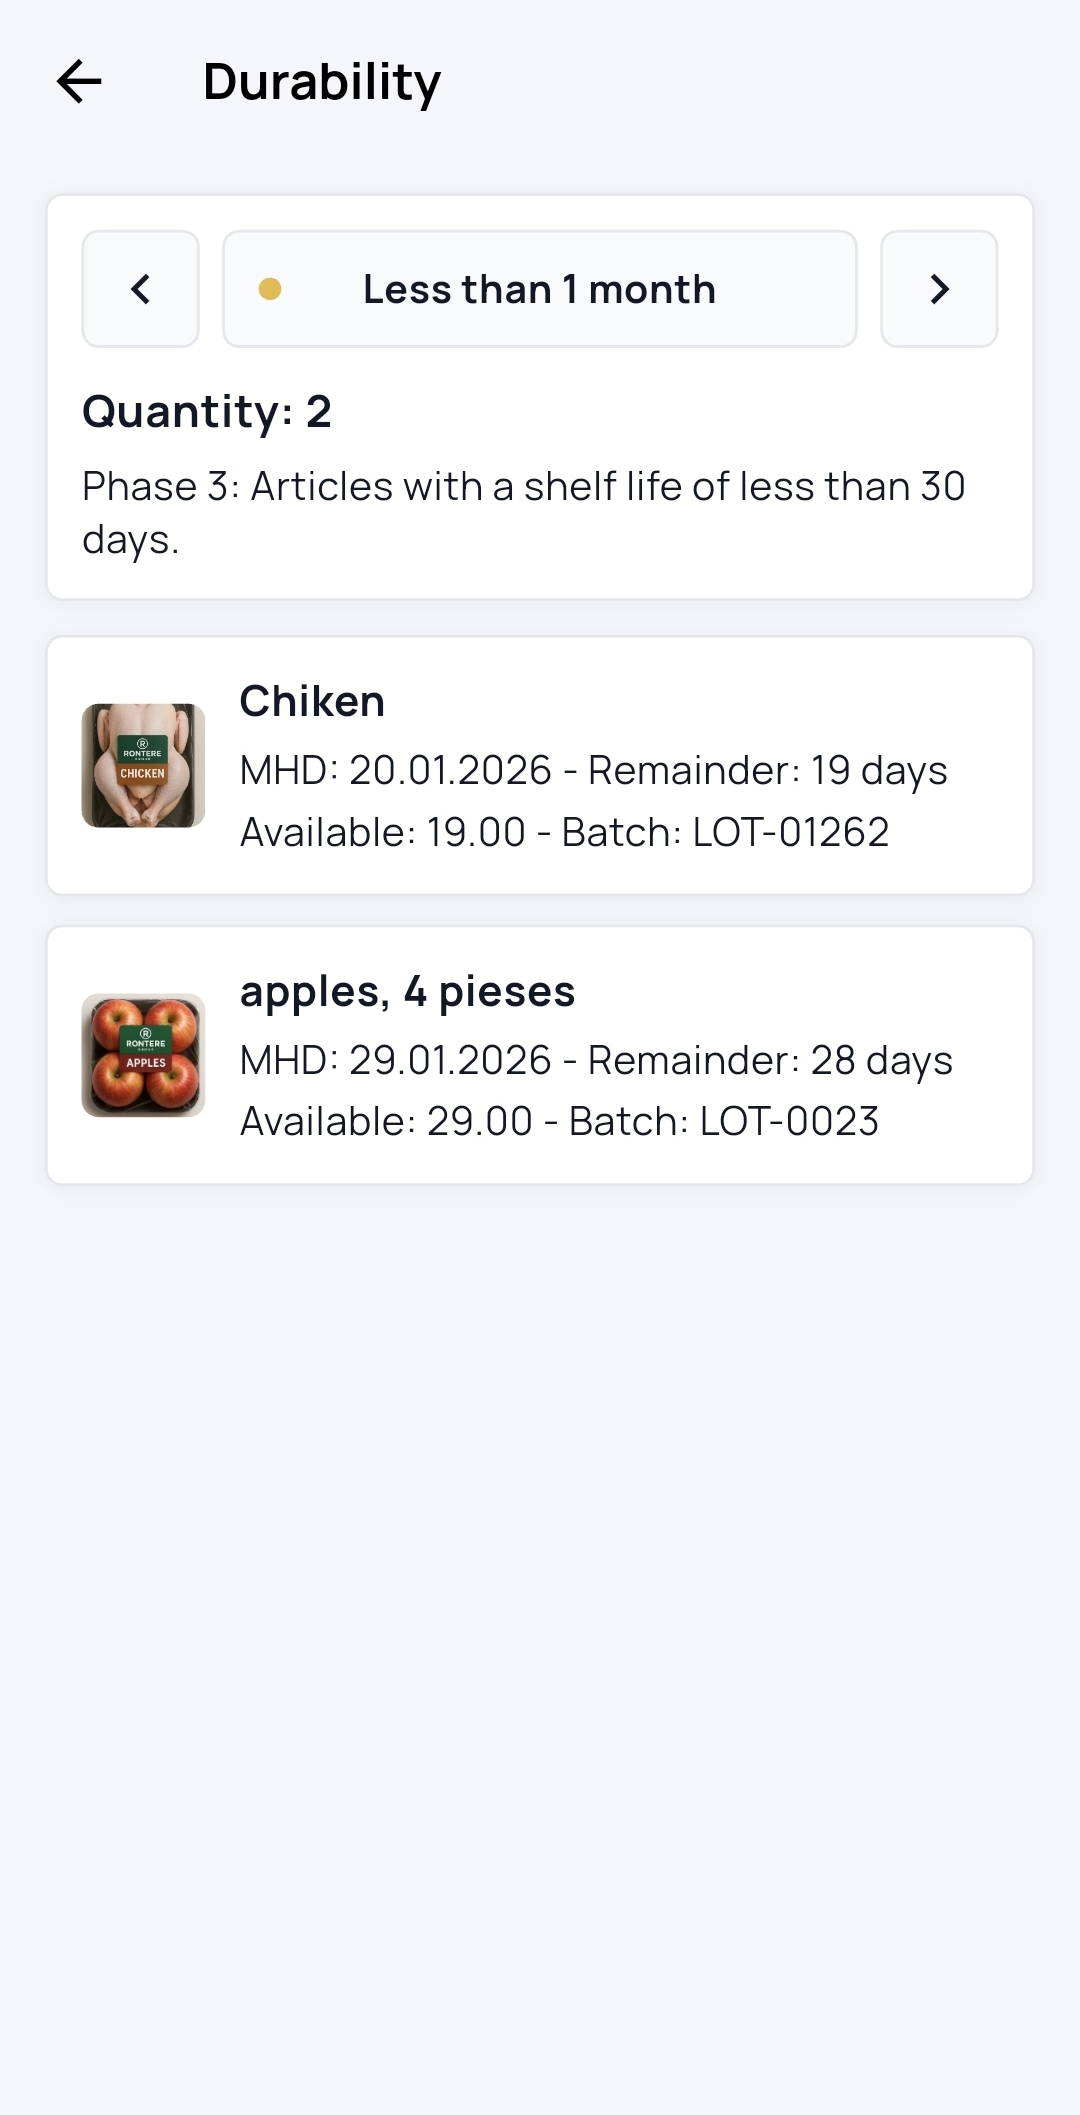The width and height of the screenshot is (1080, 2115).
Task: Open the 'apples, 4 pieses' article title
Action: click(407, 991)
